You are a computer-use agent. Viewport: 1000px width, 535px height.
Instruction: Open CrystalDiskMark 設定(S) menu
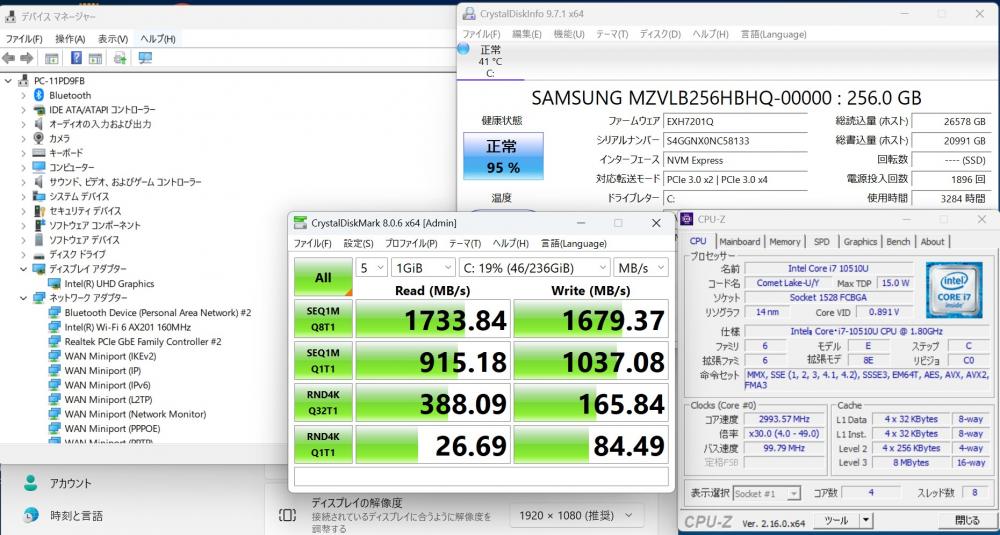point(358,244)
